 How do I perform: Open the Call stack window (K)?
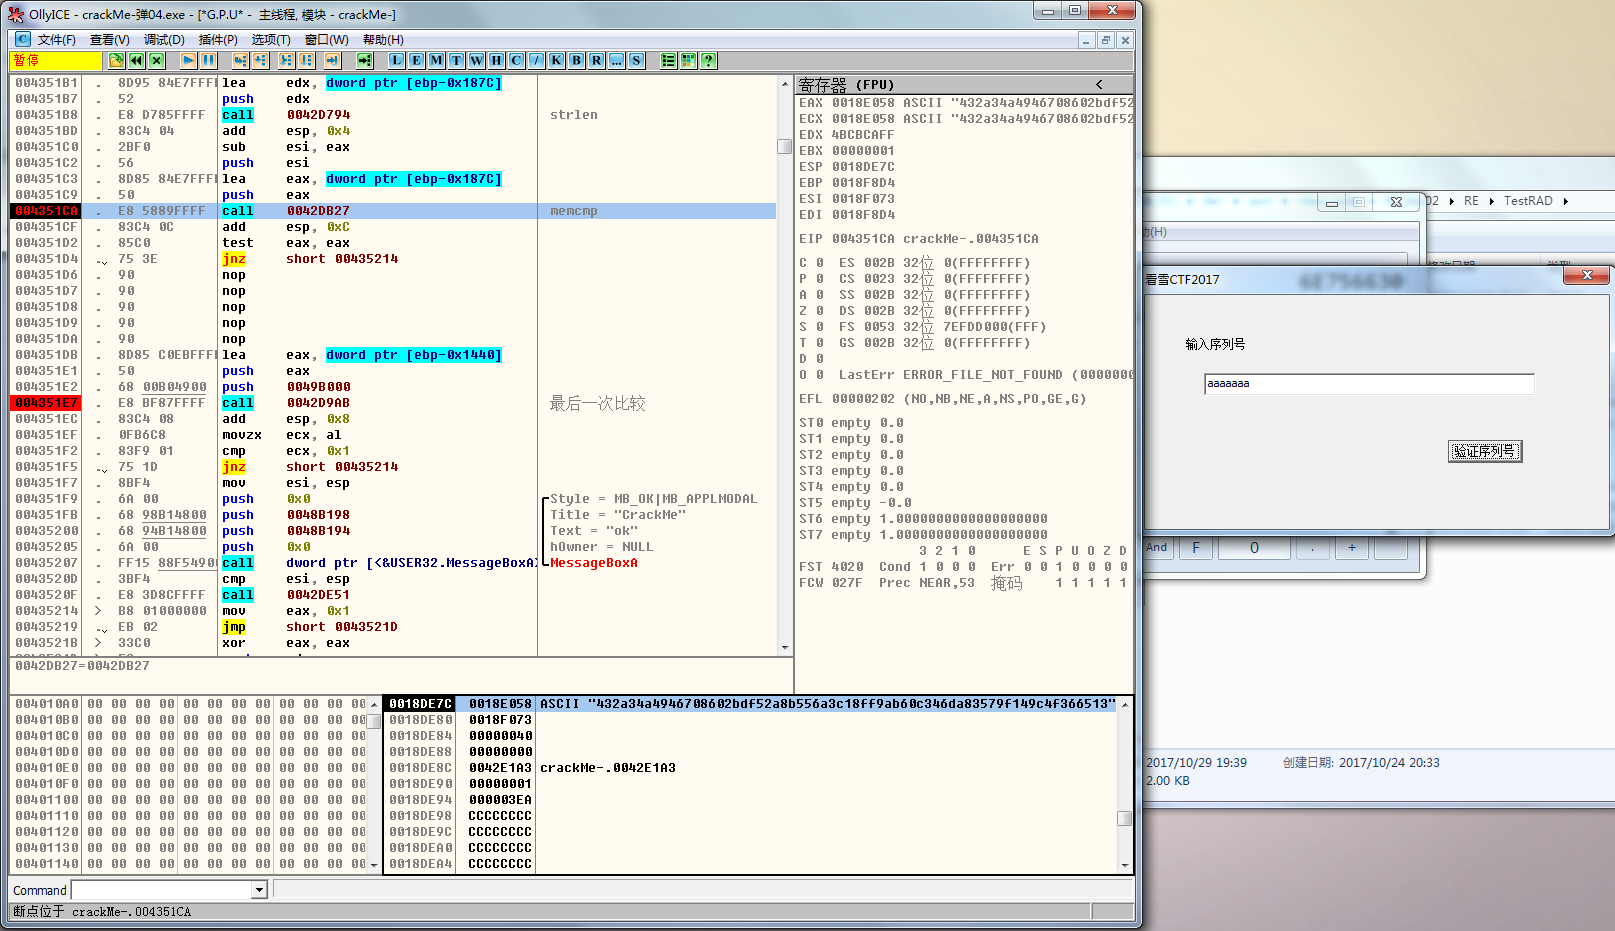pyautogui.click(x=556, y=60)
